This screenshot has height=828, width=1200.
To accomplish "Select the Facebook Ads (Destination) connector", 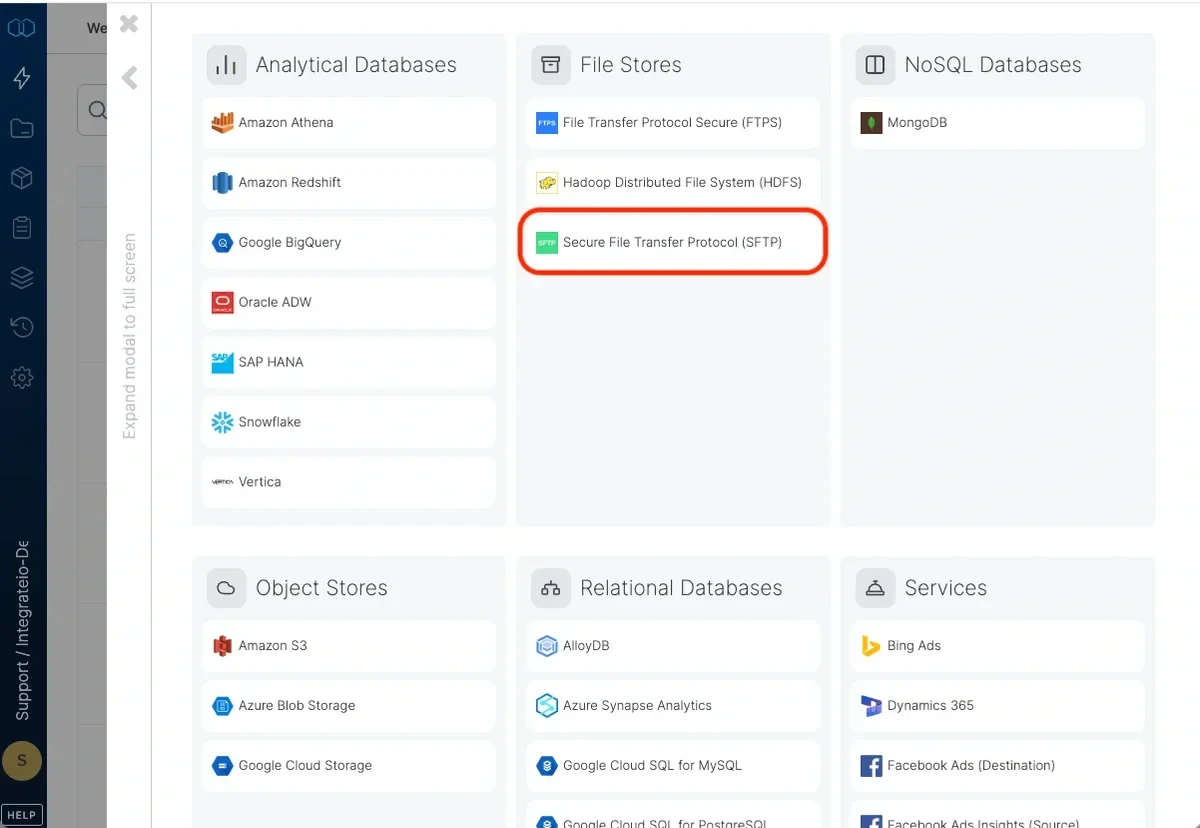I will point(996,765).
